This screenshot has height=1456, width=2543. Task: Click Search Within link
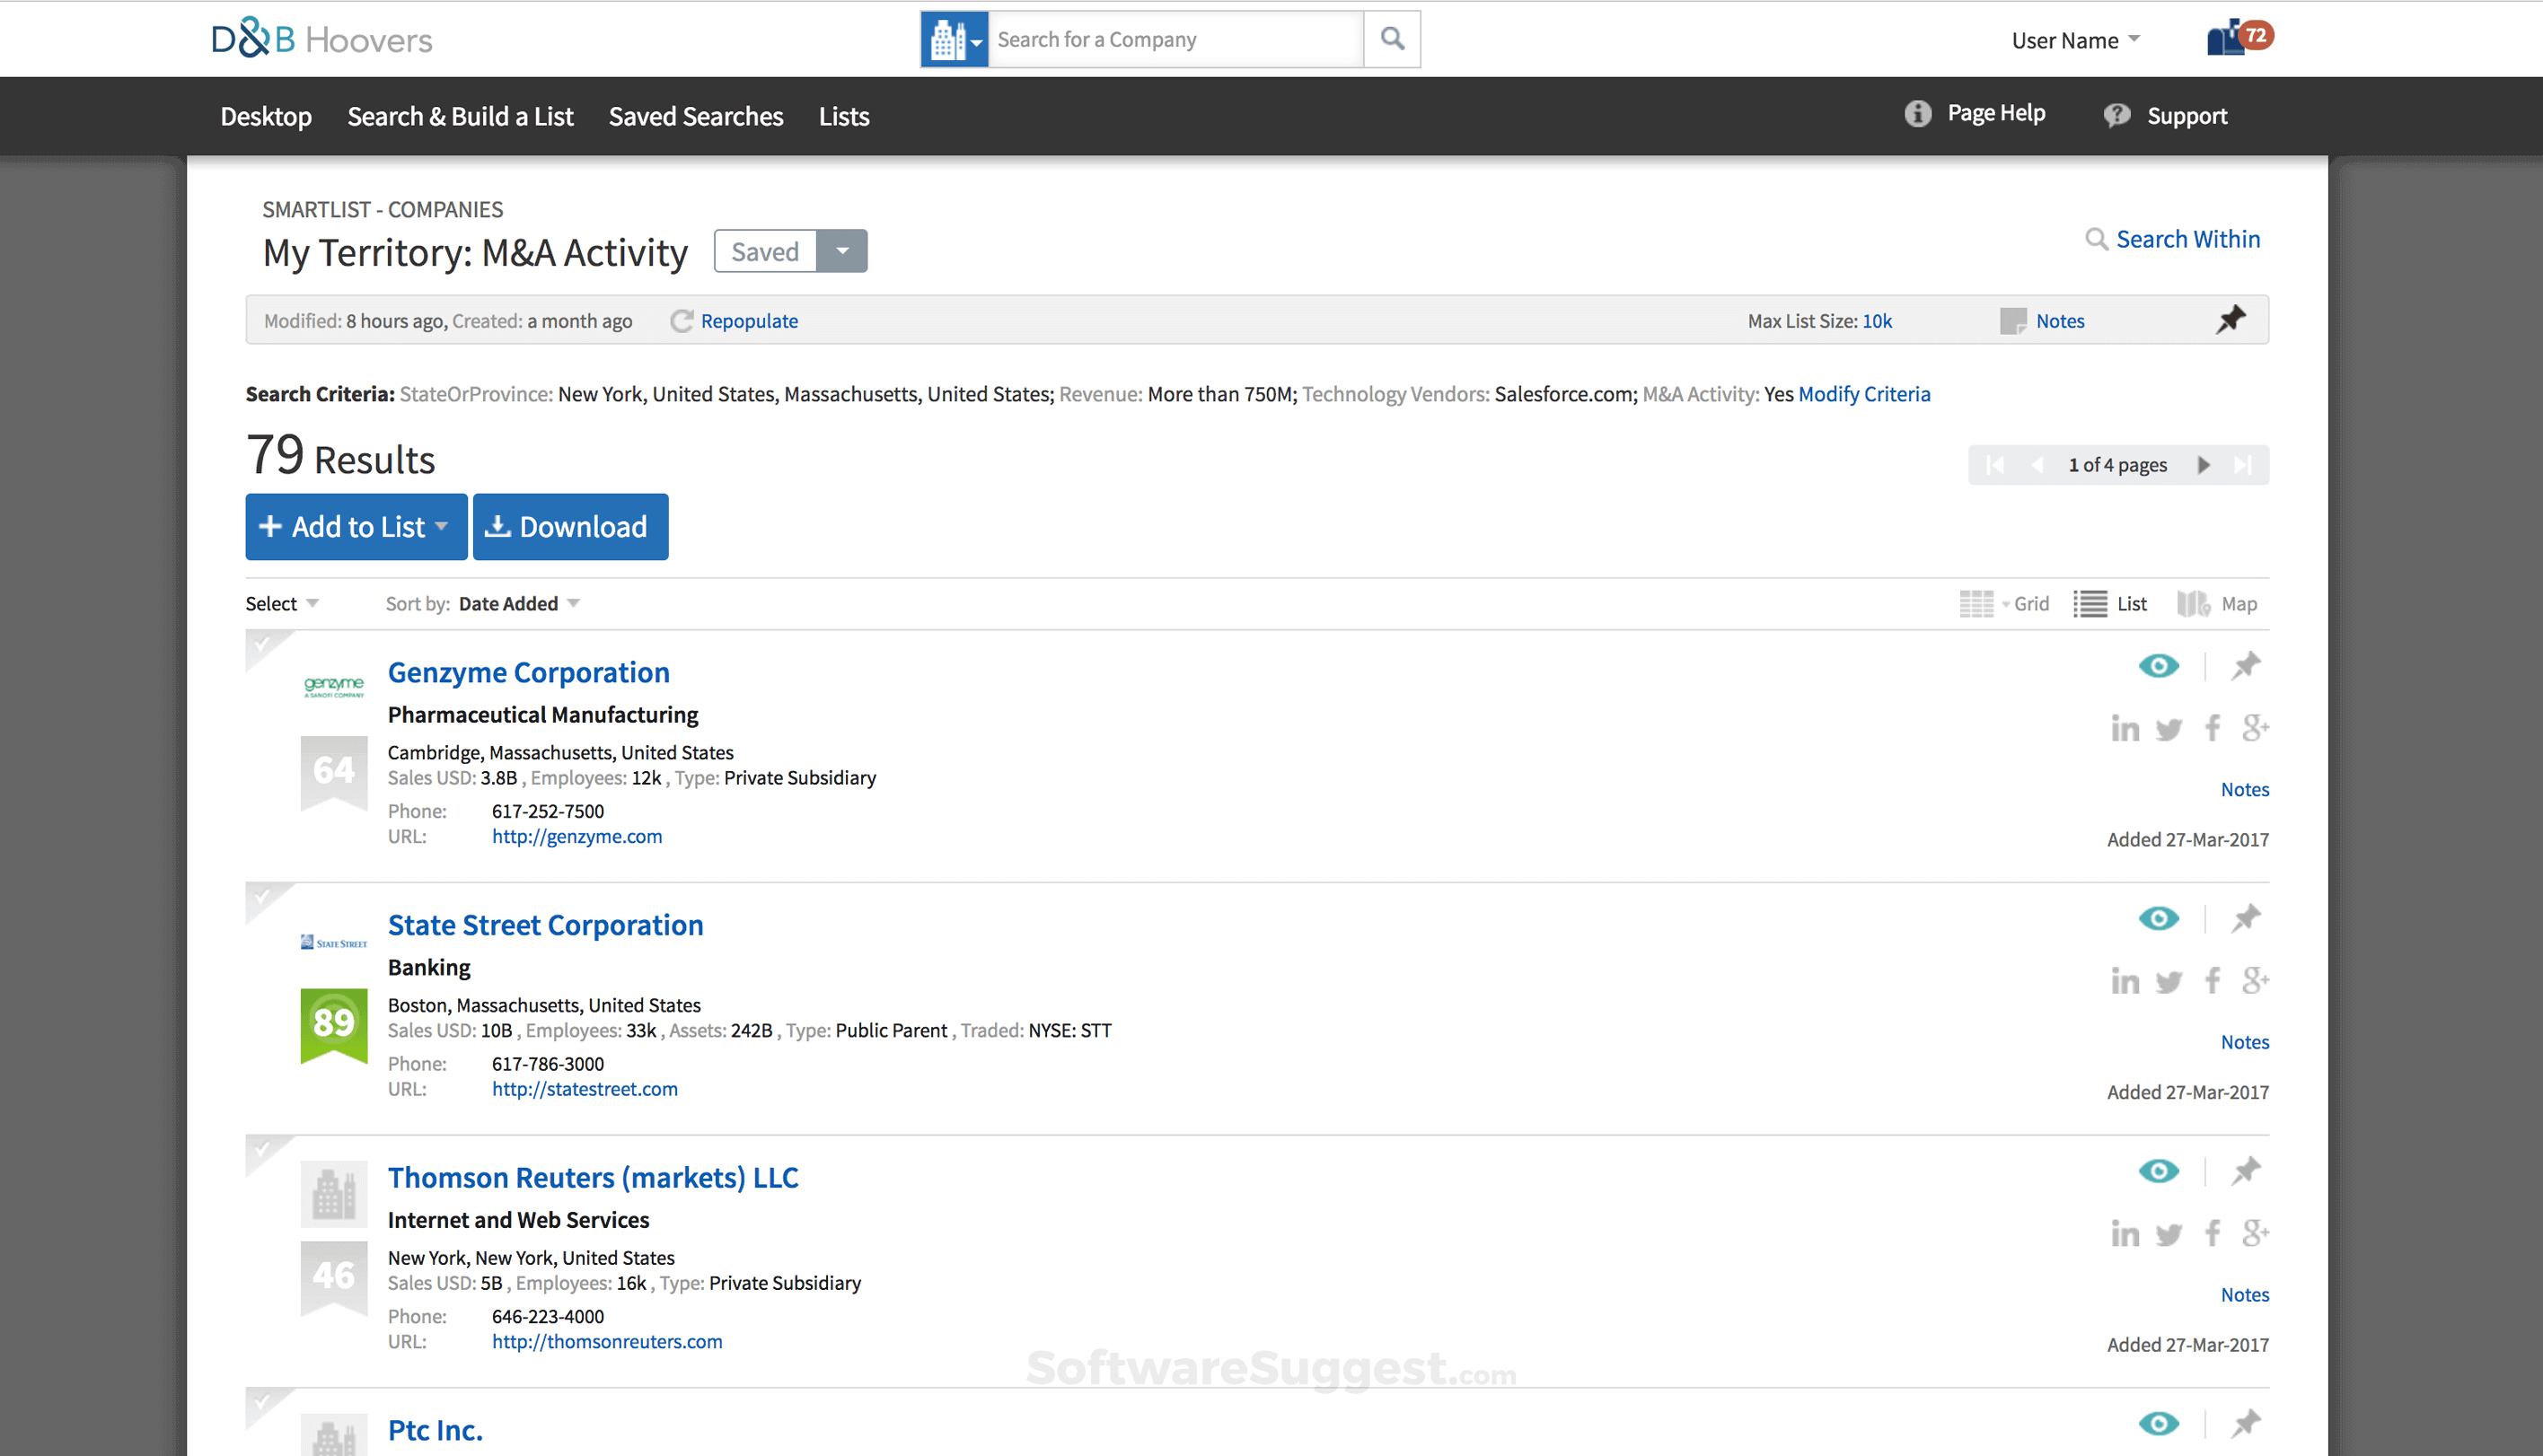(2188, 239)
